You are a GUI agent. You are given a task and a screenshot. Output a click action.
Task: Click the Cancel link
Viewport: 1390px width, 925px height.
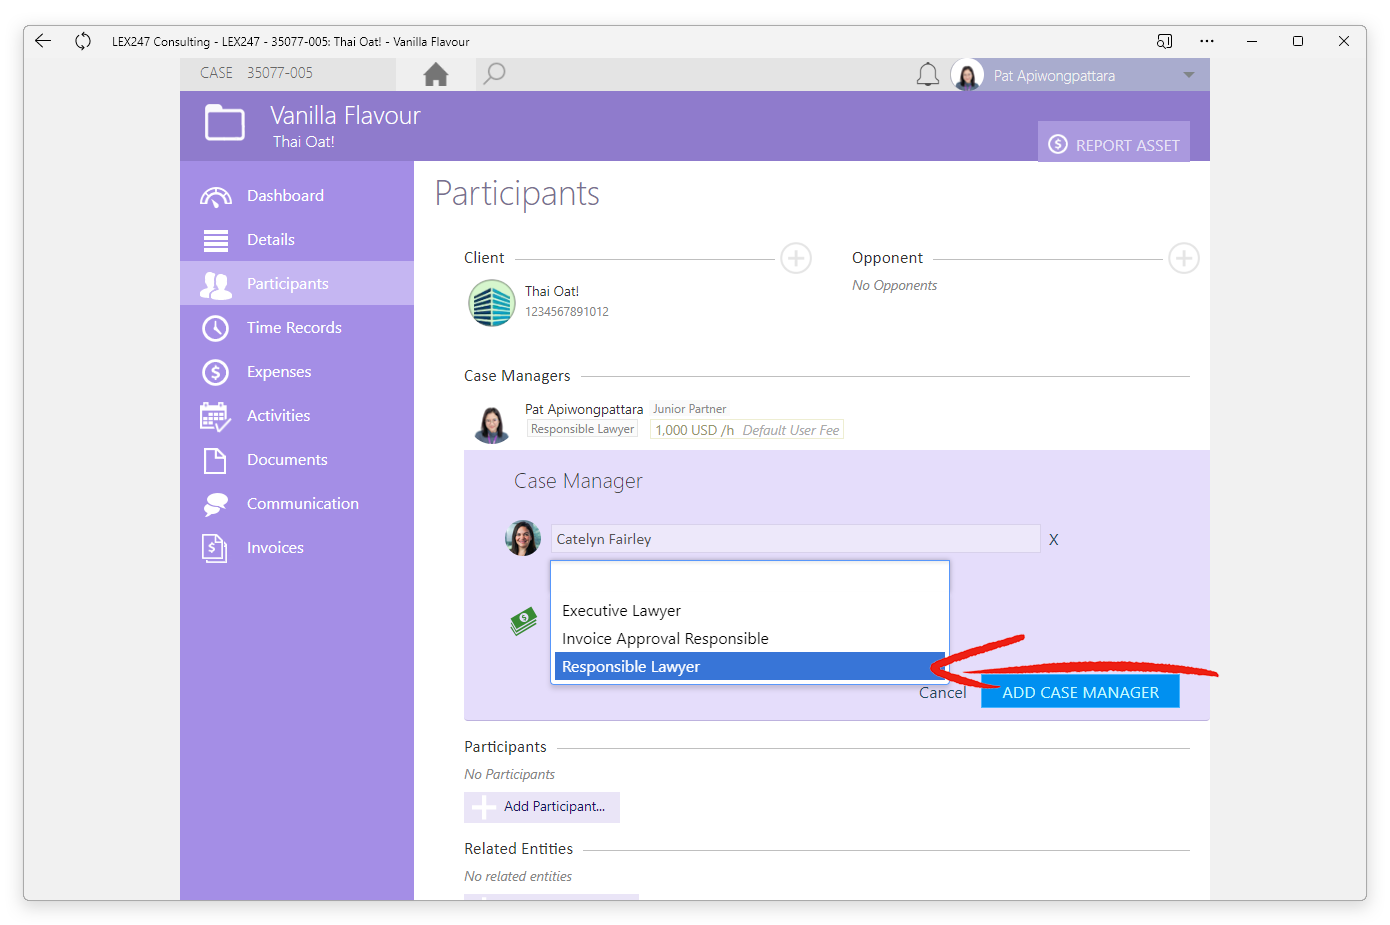[942, 692]
